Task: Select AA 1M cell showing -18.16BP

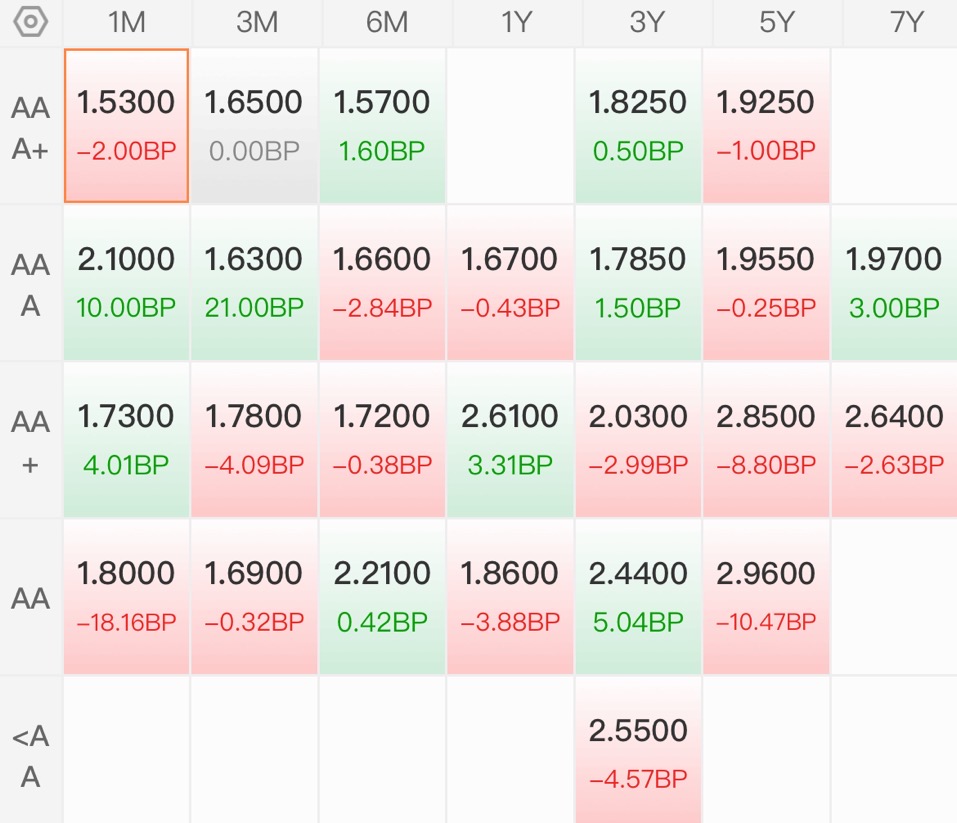Action: (126, 597)
